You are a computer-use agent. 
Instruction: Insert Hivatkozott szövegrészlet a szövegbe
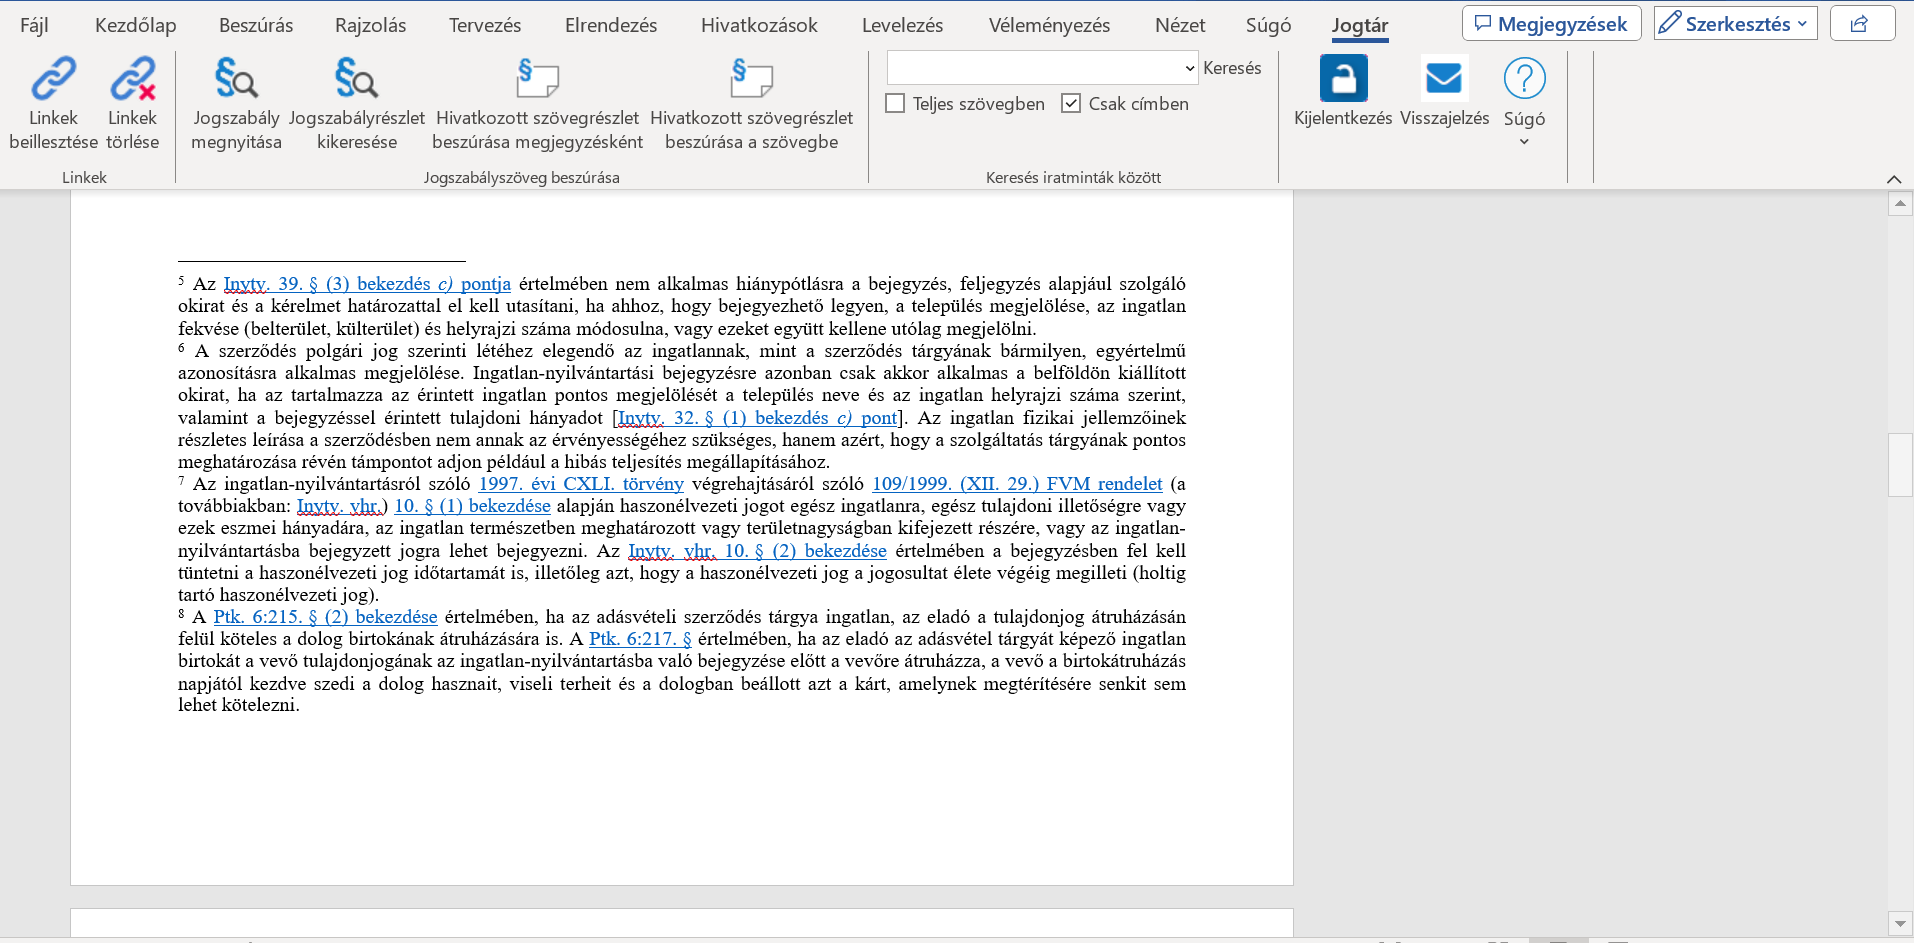point(751,80)
